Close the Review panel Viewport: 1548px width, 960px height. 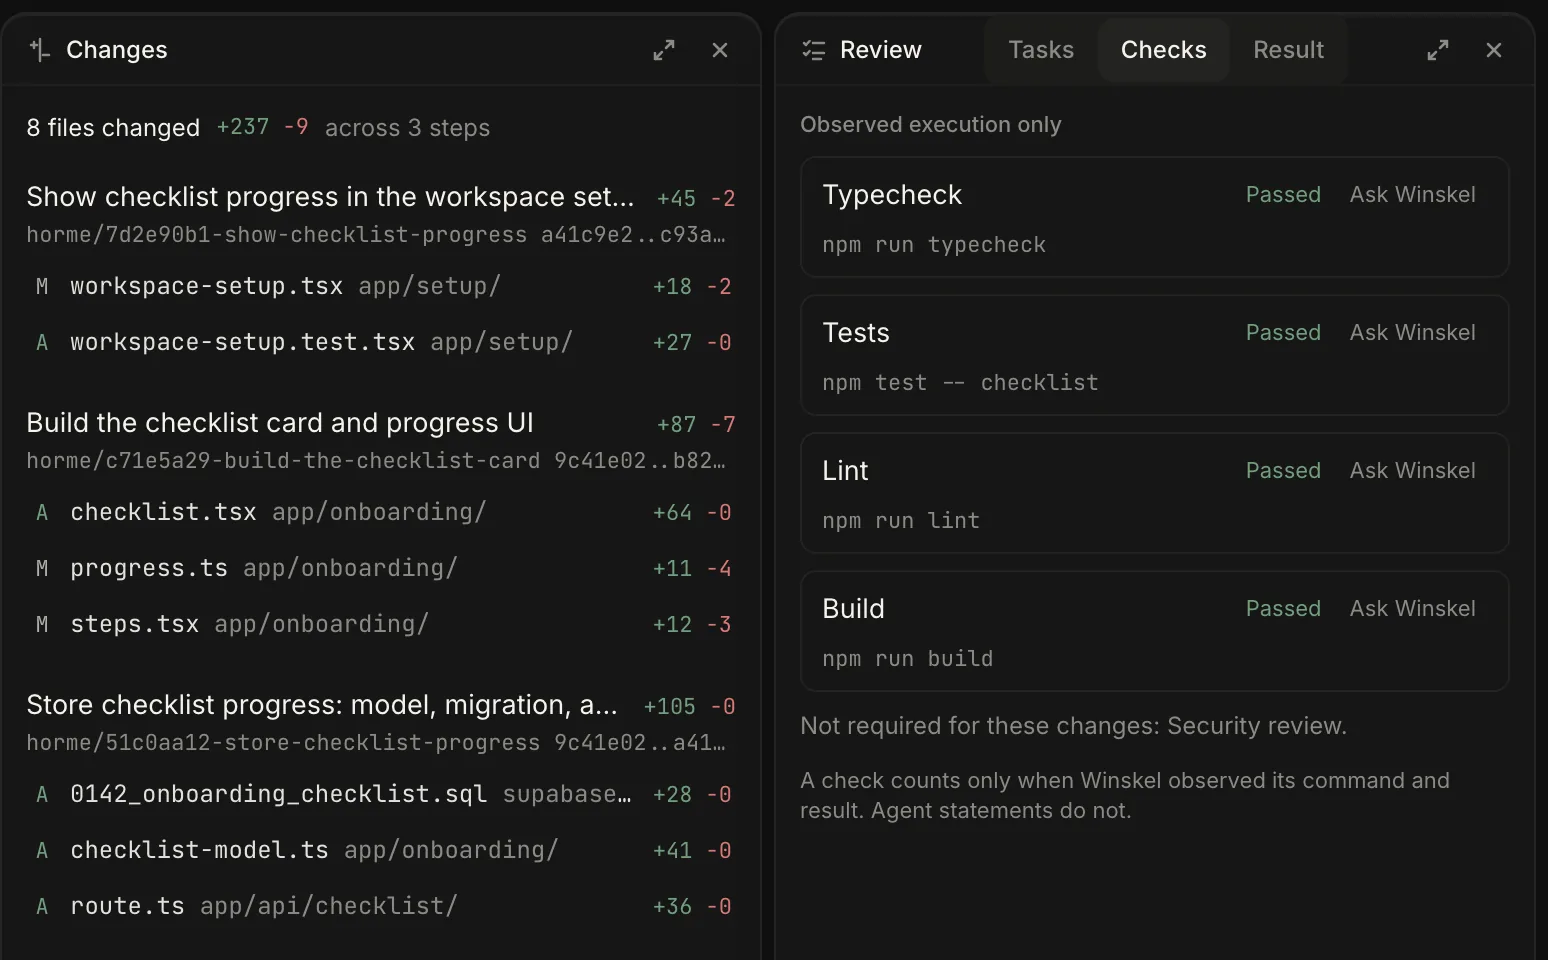pyautogui.click(x=1494, y=50)
